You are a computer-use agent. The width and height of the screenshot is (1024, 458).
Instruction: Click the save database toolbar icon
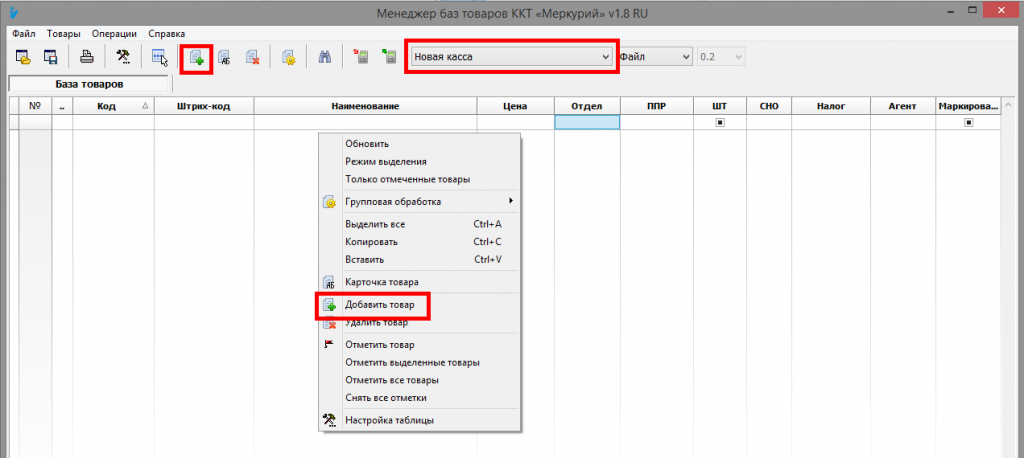coord(50,57)
